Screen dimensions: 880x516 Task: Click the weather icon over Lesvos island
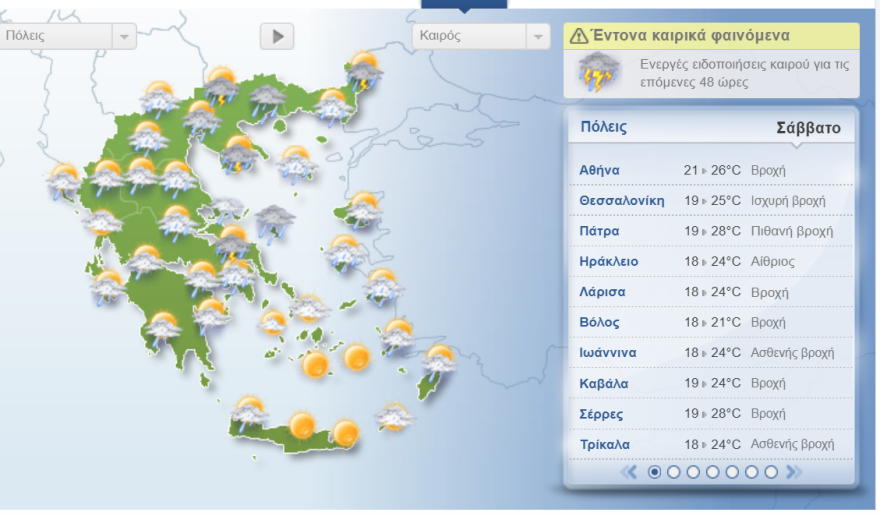pyautogui.click(x=362, y=208)
